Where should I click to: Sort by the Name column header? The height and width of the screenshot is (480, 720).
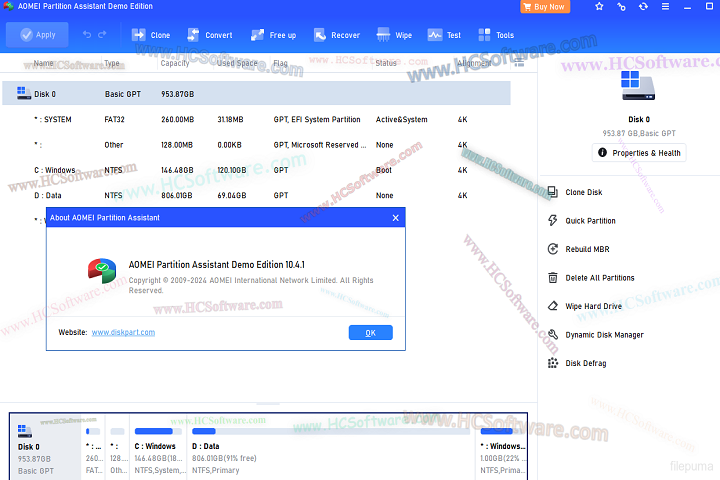[x=44, y=63]
